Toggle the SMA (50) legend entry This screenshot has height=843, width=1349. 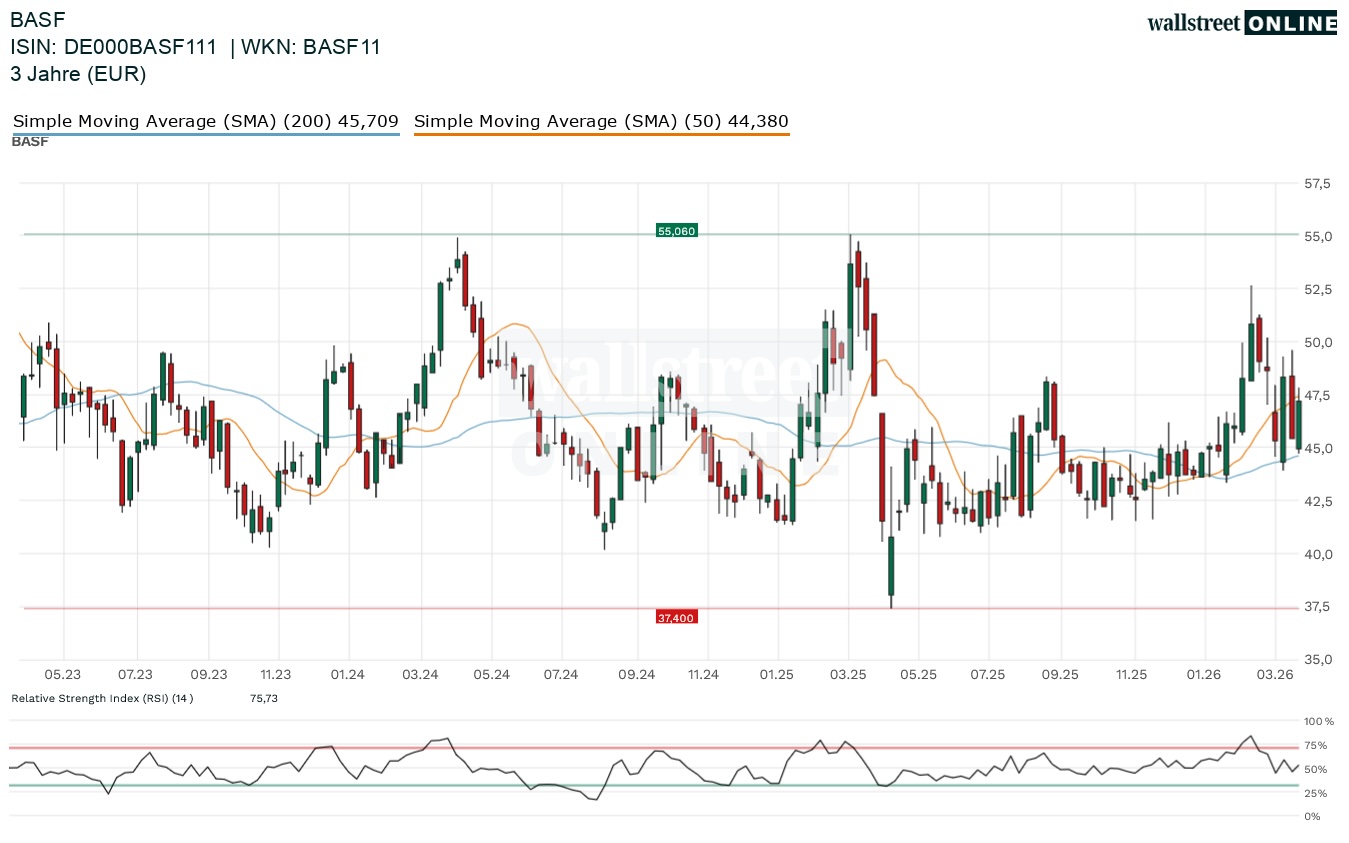pyautogui.click(x=601, y=122)
